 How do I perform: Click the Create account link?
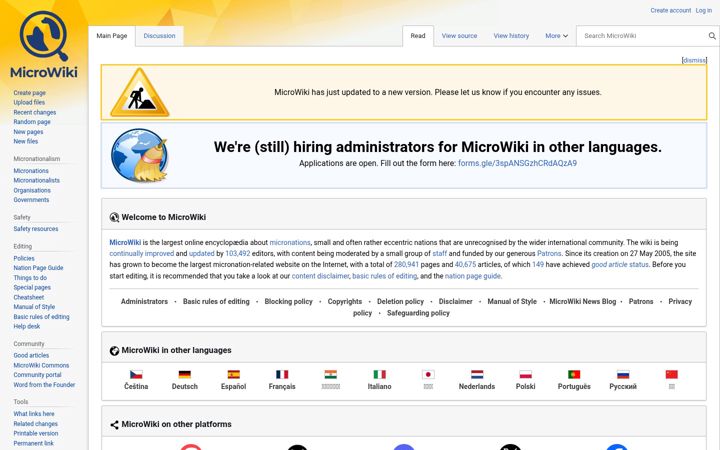coord(670,10)
